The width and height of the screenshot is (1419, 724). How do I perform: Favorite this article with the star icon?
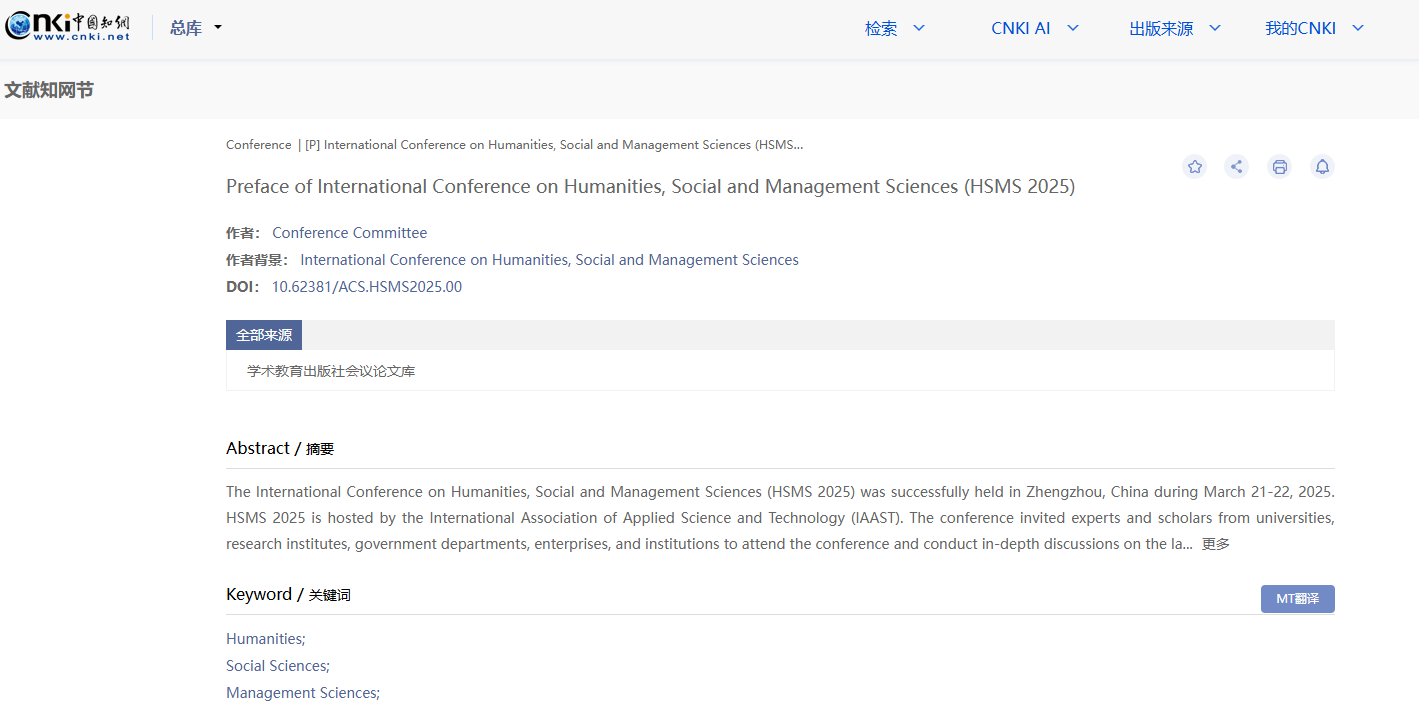[x=1194, y=167]
